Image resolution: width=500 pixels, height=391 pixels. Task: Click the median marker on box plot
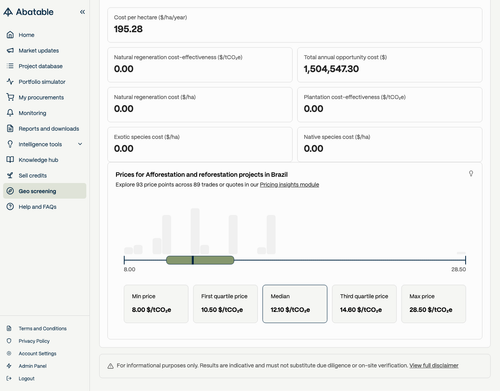point(193,260)
